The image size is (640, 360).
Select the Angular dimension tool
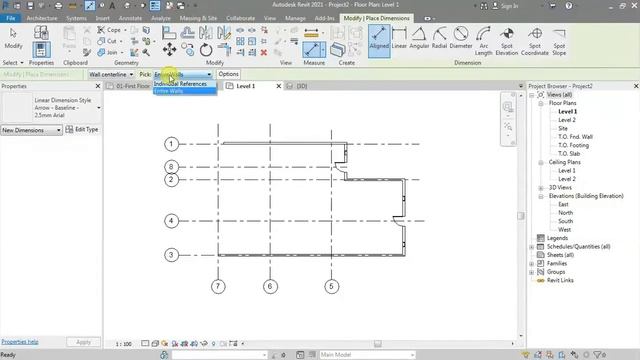coord(419,39)
